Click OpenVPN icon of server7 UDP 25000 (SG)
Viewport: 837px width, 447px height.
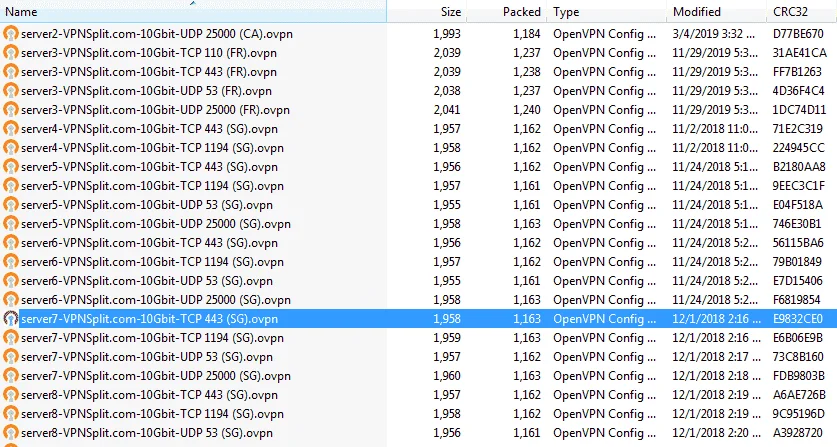(x=11, y=376)
